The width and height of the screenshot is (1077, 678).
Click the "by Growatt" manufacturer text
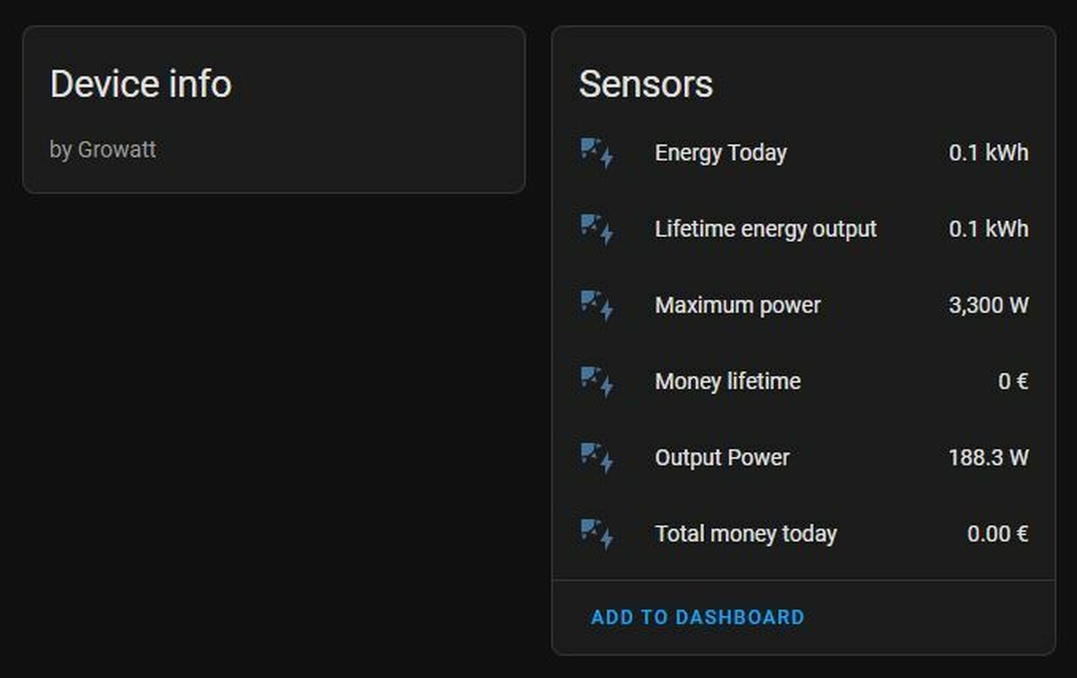pyautogui.click(x=103, y=150)
